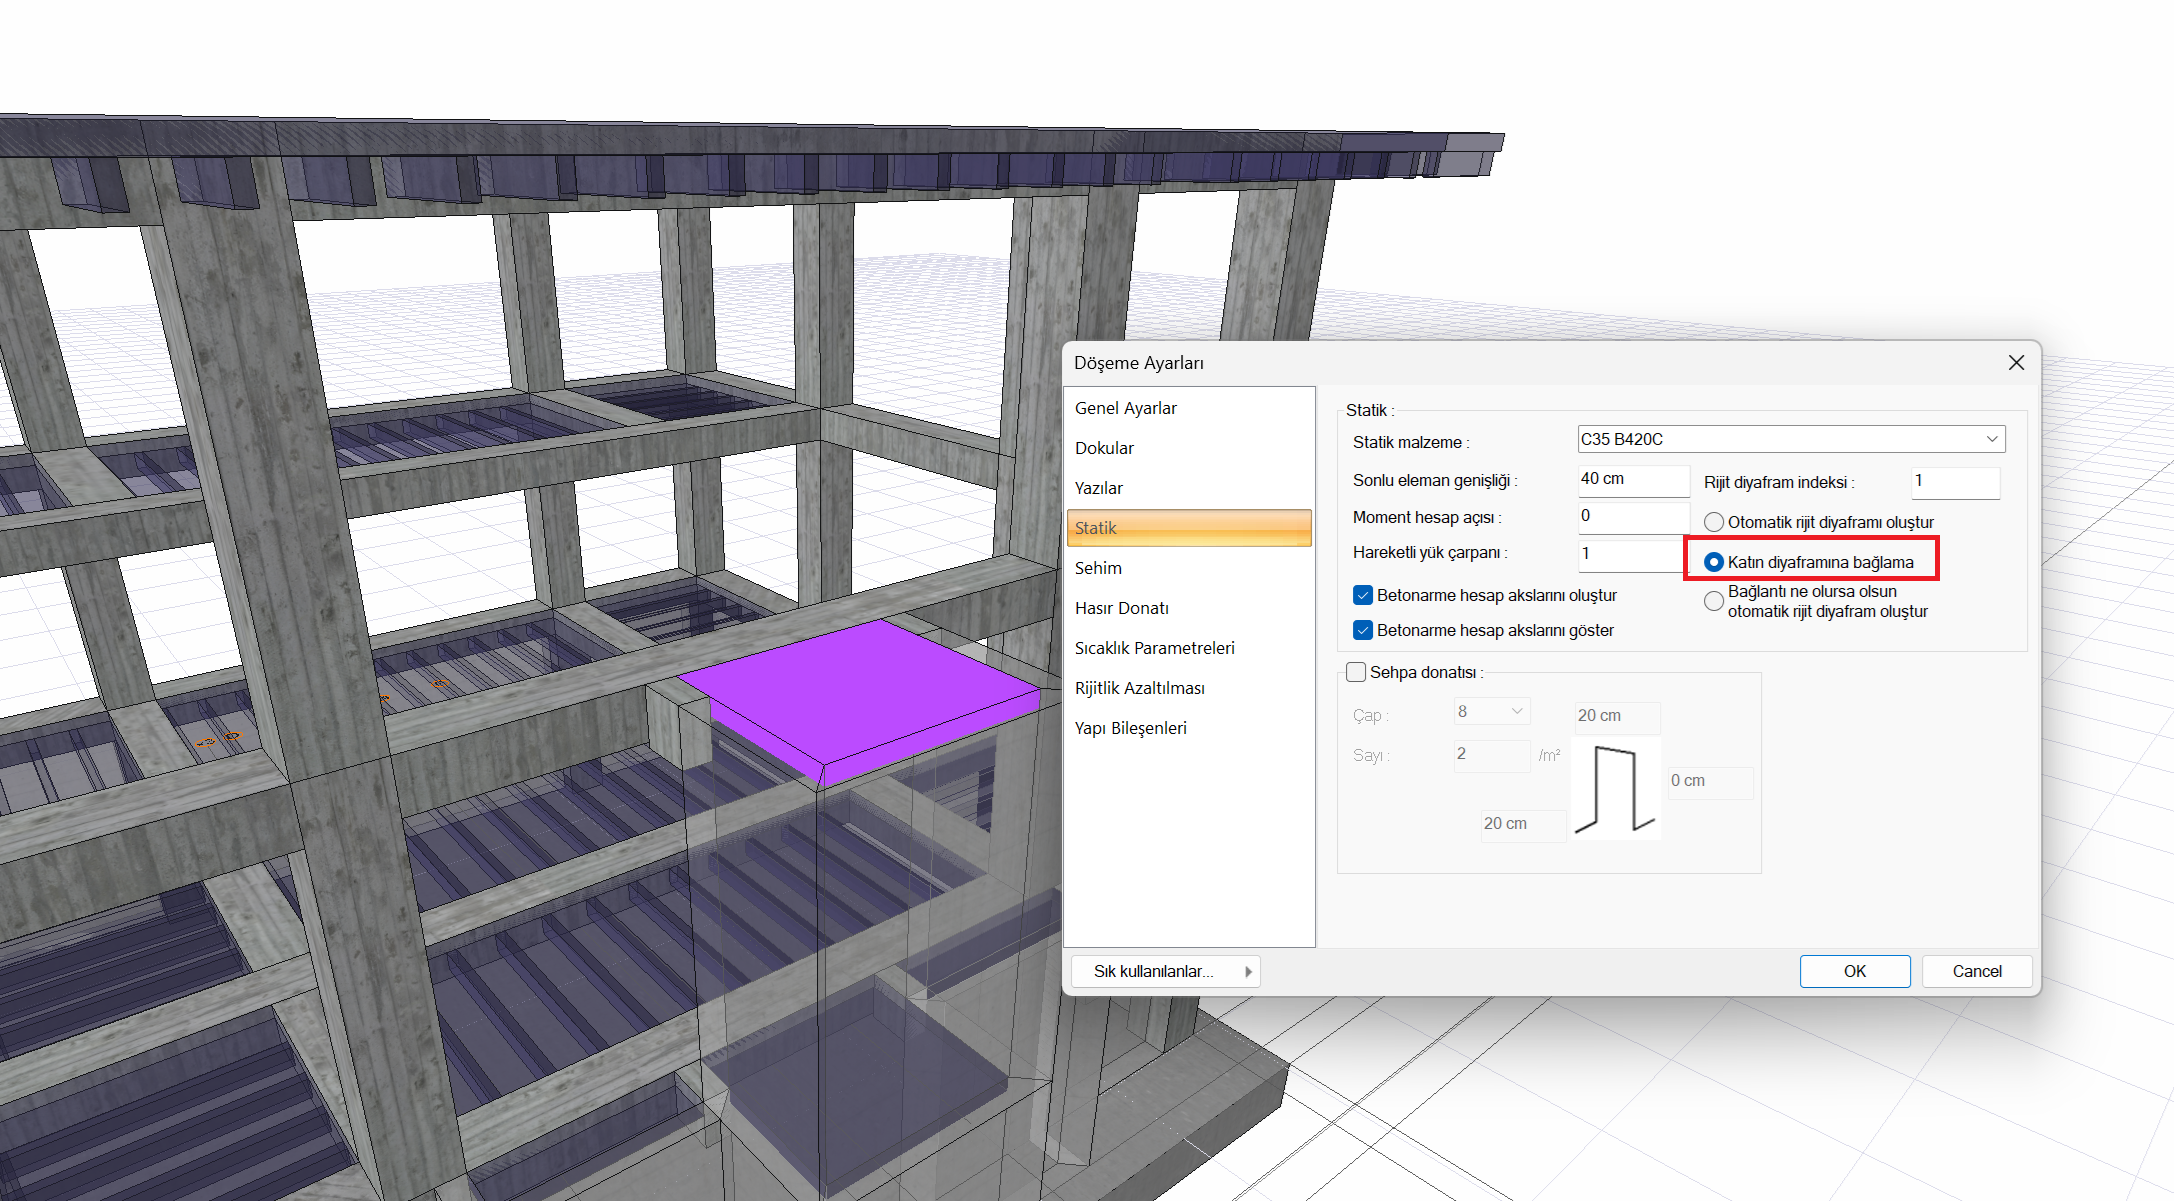Image resolution: width=2174 pixels, height=1201 pixels.
Task: Click the Cancel button
Action: pos(1977,971)
